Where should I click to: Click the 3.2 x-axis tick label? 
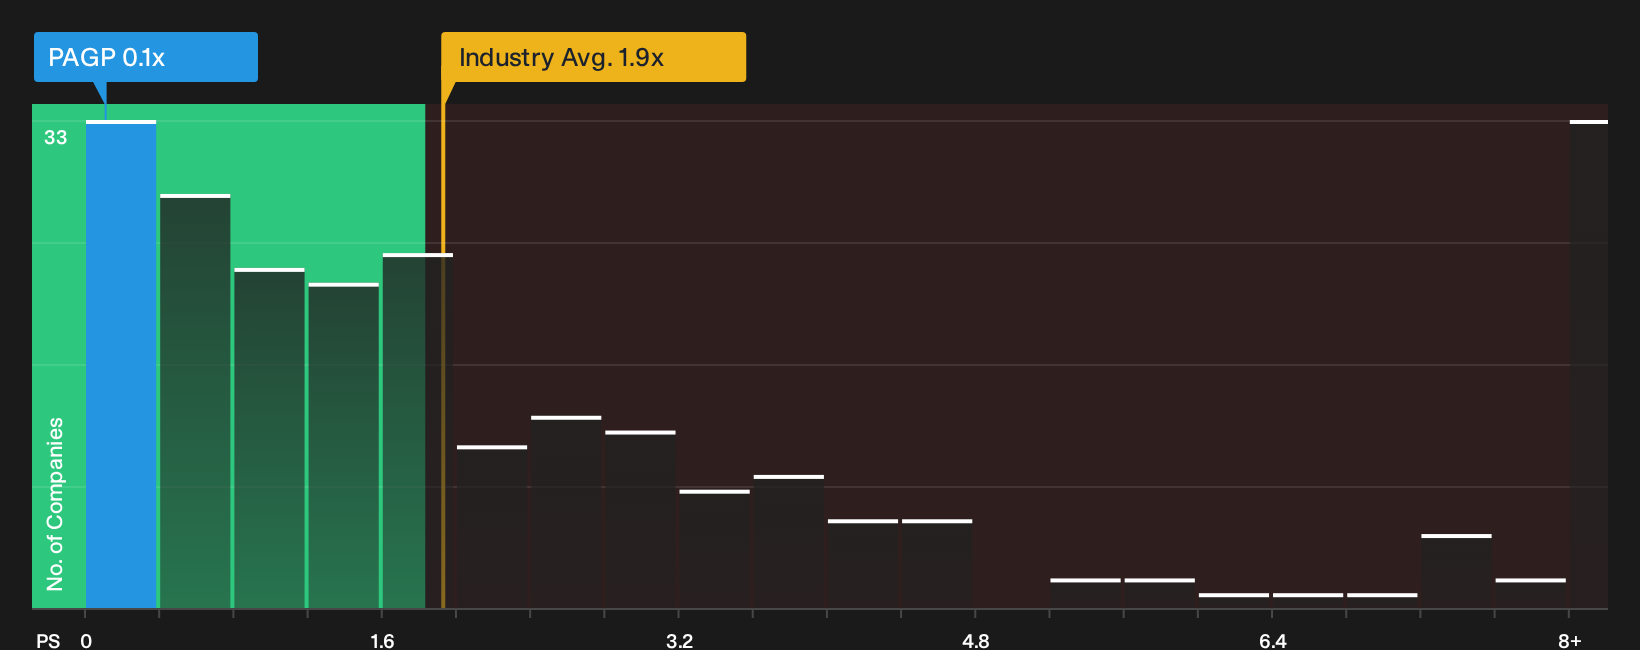pyautogui.click(x=679, y=641)
